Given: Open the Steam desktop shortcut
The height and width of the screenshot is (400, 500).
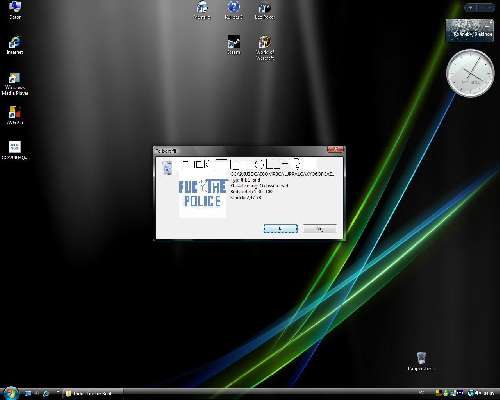Looking at the screenshot, I should point(233,45).
